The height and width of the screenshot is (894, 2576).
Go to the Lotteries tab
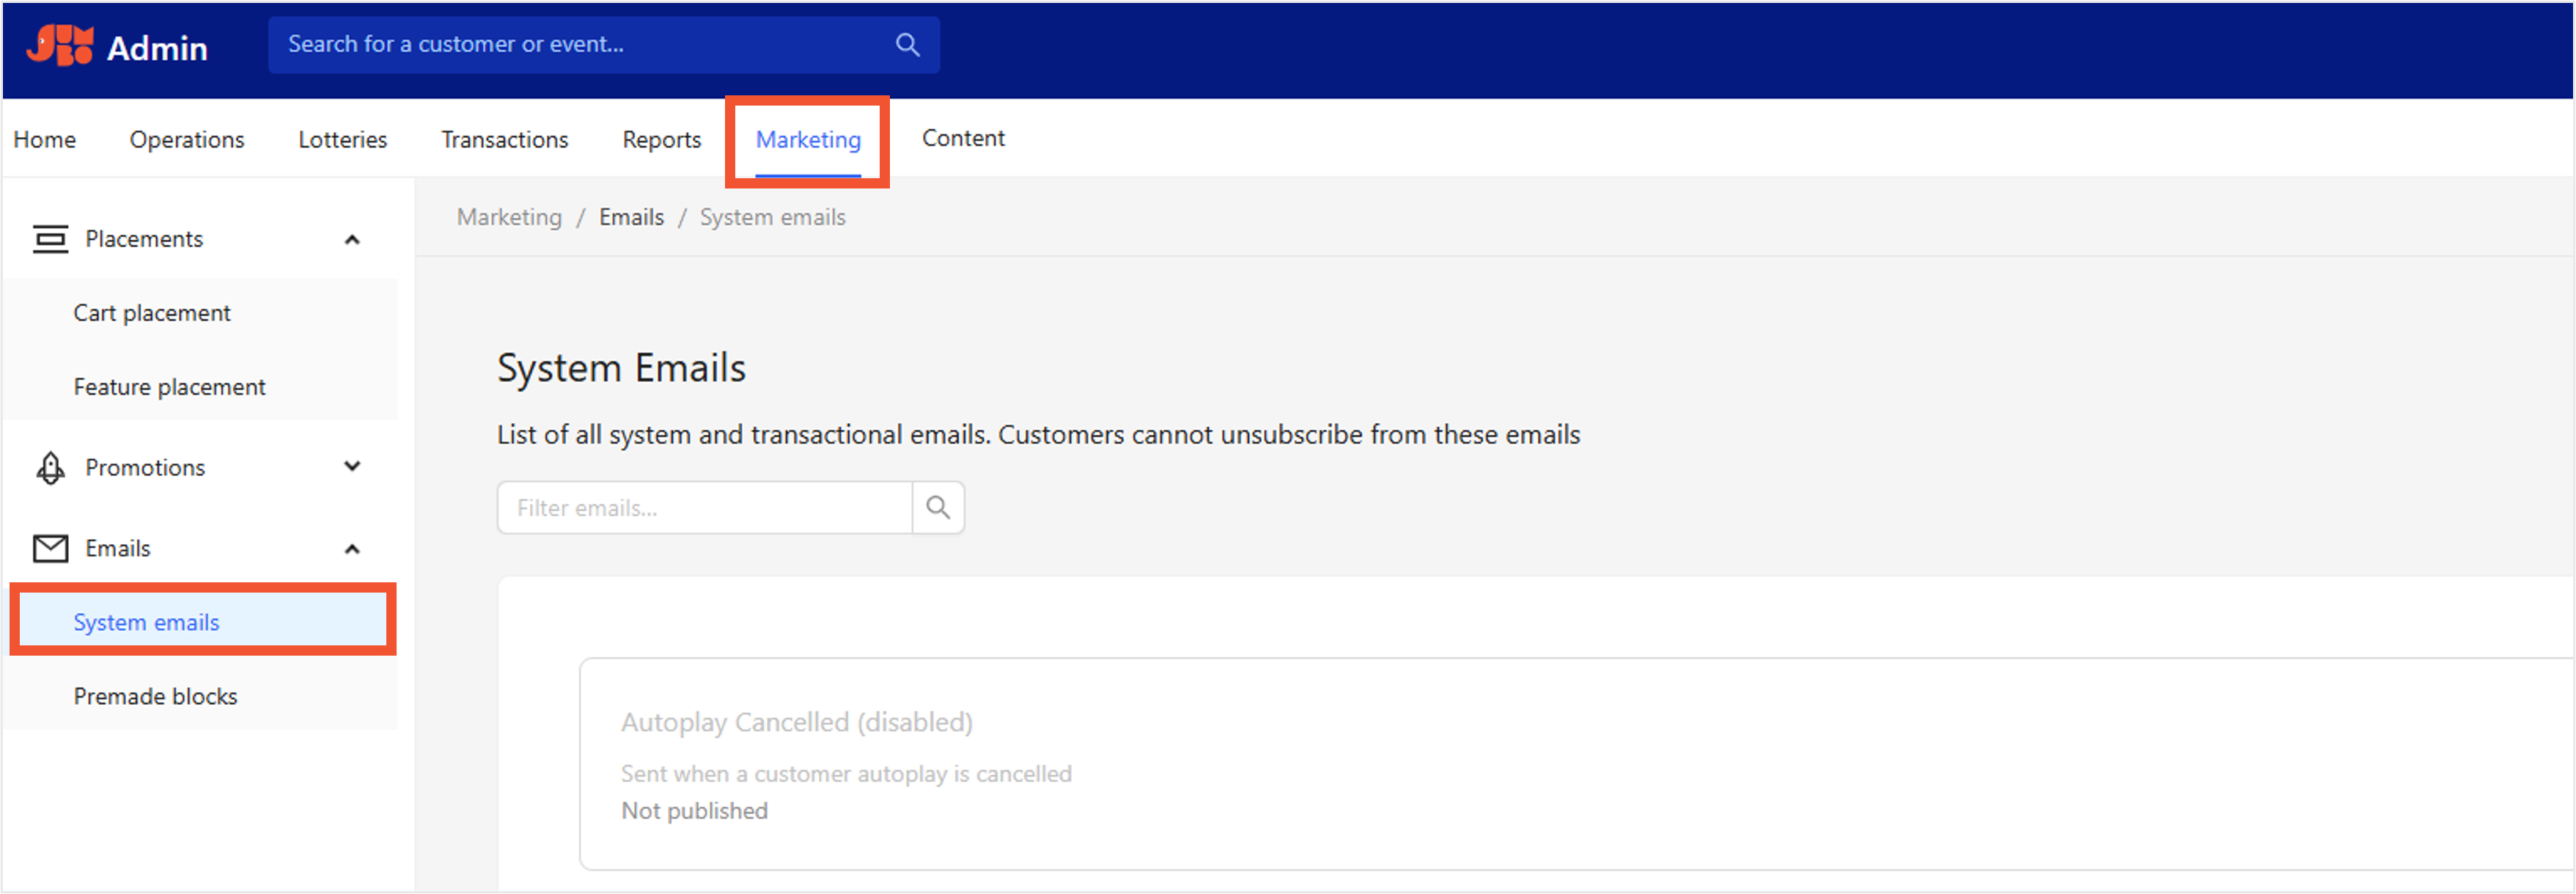pos(343,140)
